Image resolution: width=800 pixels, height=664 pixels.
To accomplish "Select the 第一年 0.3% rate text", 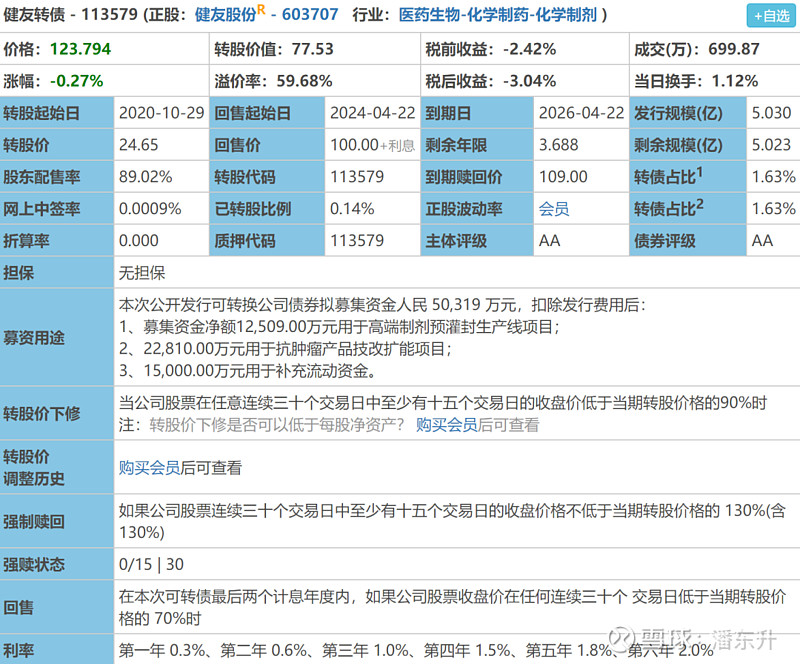I will (x=162, y=650).
